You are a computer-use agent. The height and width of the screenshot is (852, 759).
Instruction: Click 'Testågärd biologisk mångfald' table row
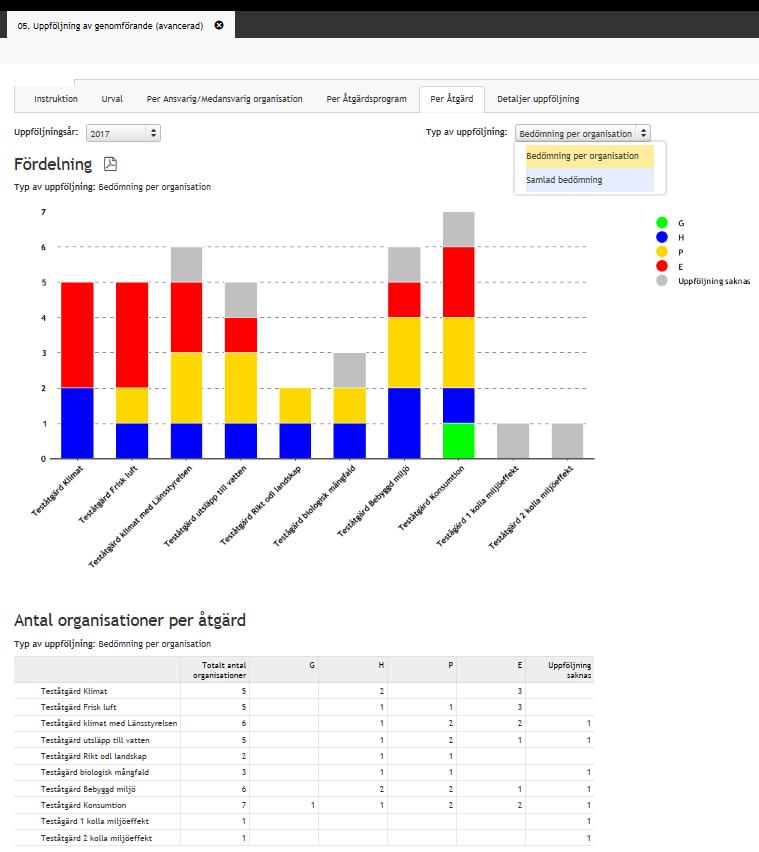point(304,772)
